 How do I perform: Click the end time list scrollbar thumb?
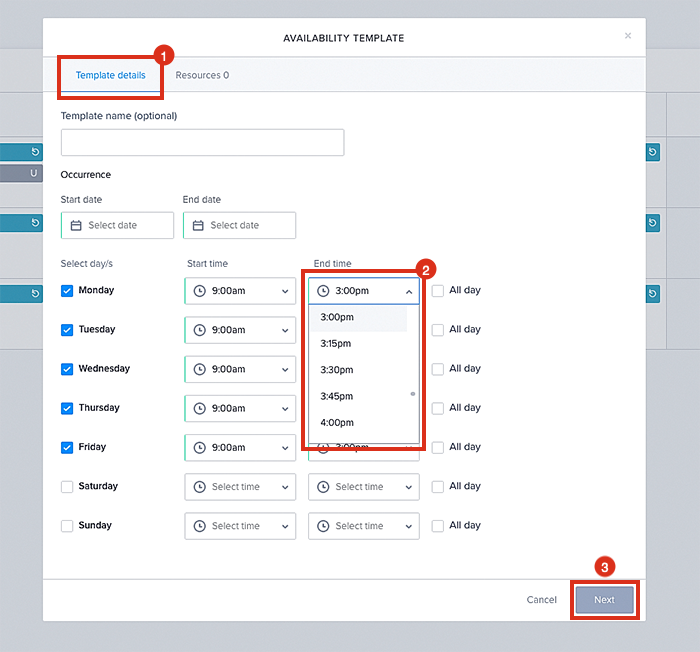point(413,394)
